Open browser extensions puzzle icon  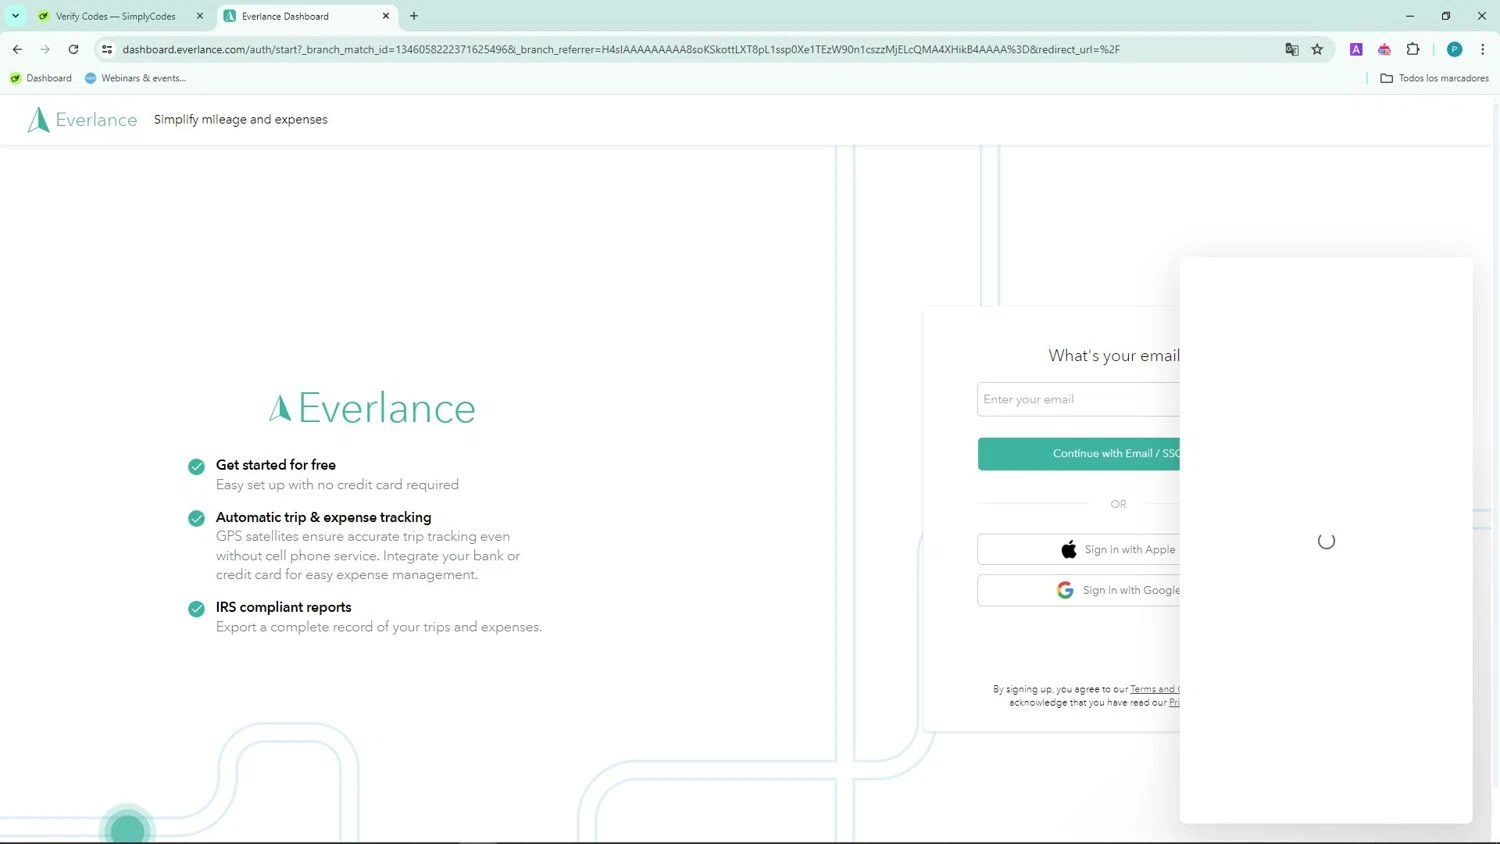pyautogui.click(x=1413, y=49)
